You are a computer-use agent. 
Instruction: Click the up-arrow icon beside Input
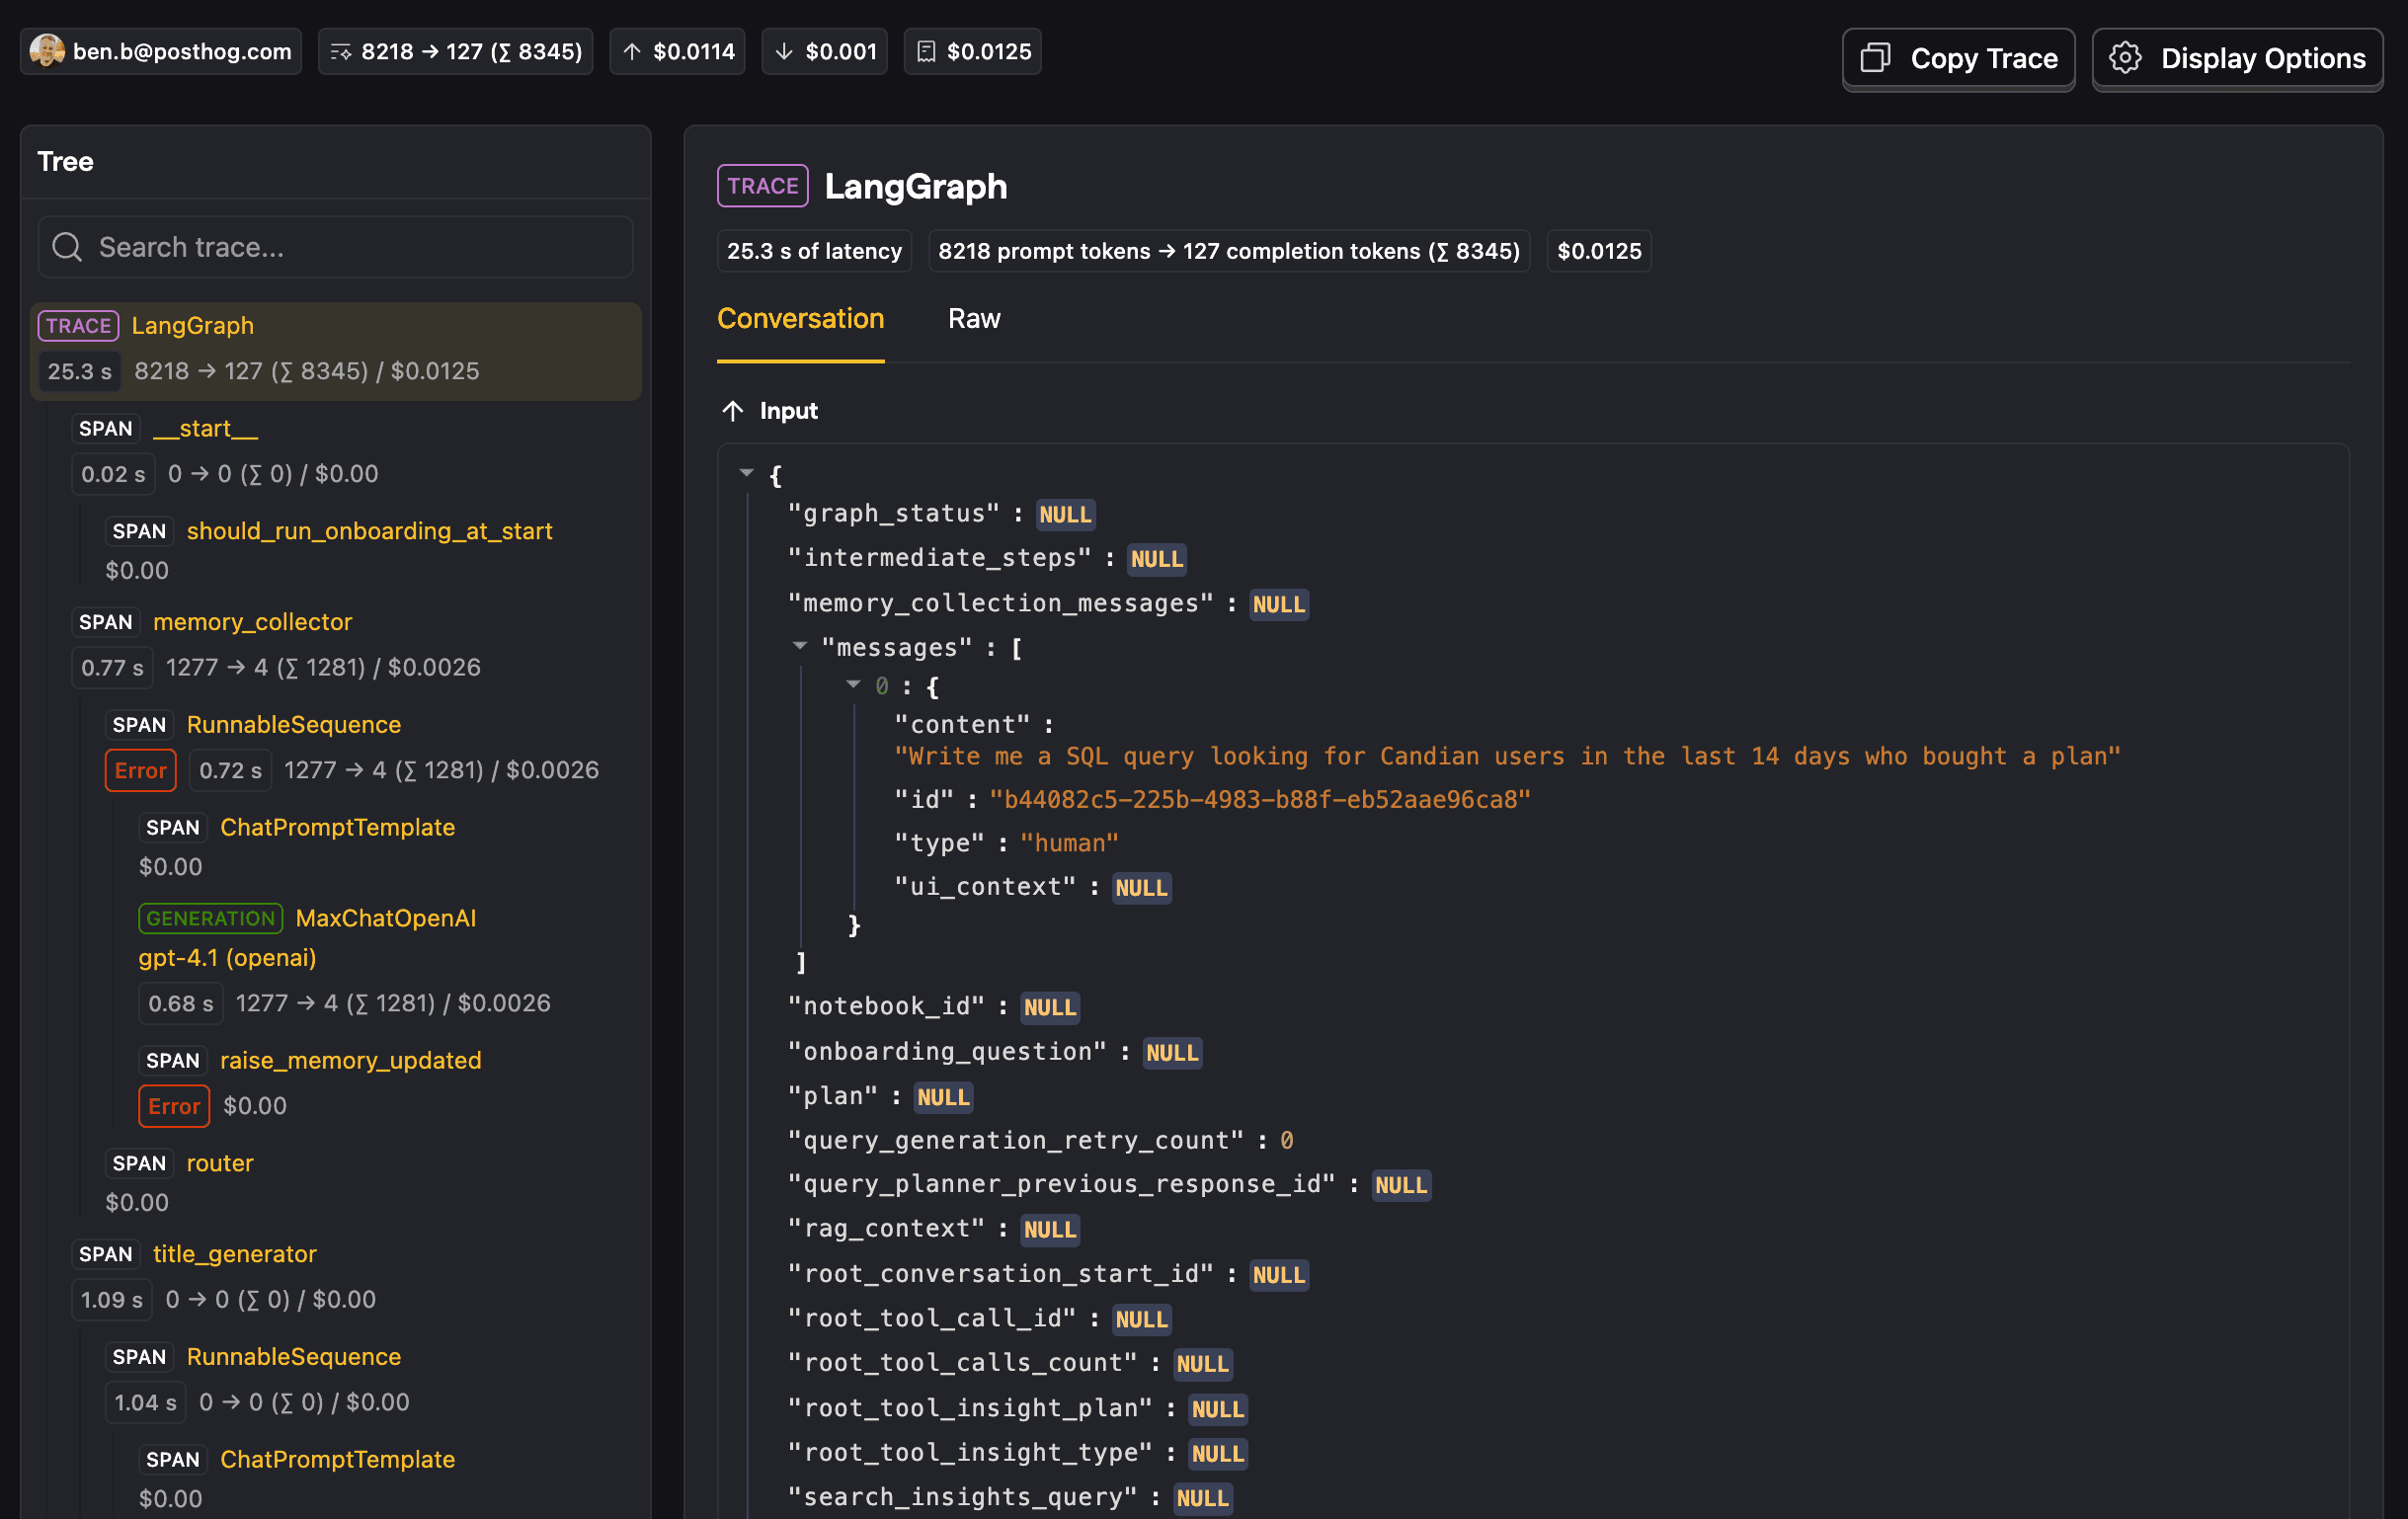tap(733, 411)
